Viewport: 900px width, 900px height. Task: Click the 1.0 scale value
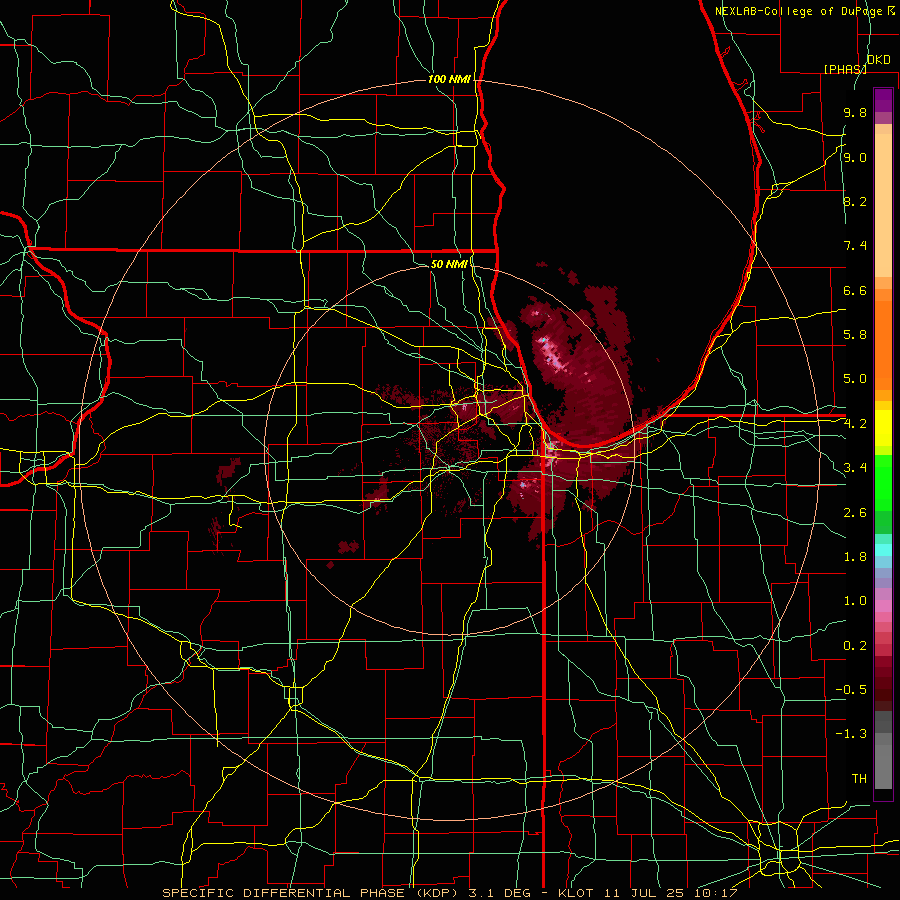(x=855, y=601)
